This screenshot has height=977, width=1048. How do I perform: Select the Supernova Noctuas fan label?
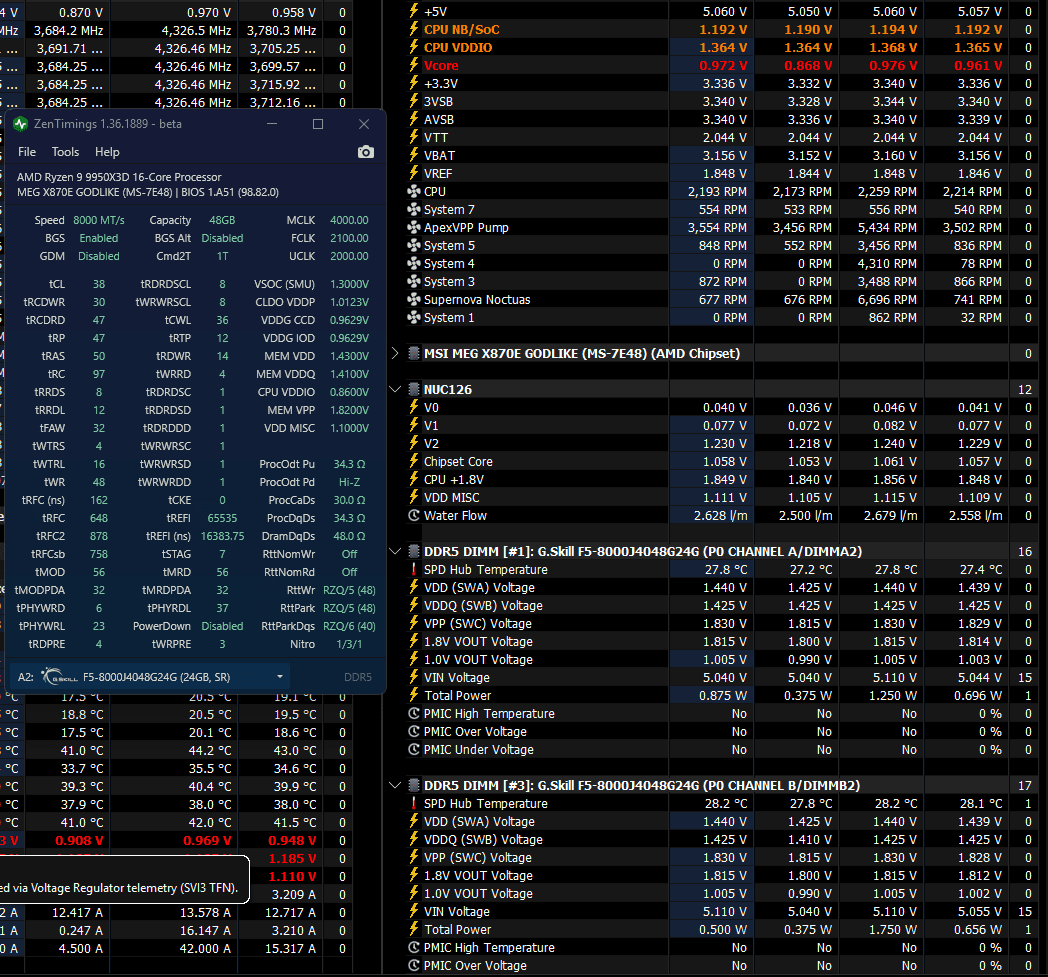pos(477,300)
